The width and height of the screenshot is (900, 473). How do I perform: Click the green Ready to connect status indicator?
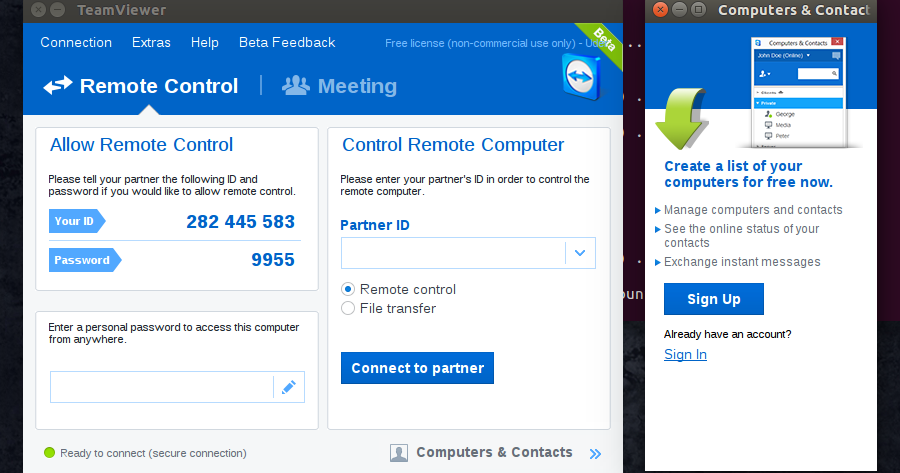pos(49,453)
